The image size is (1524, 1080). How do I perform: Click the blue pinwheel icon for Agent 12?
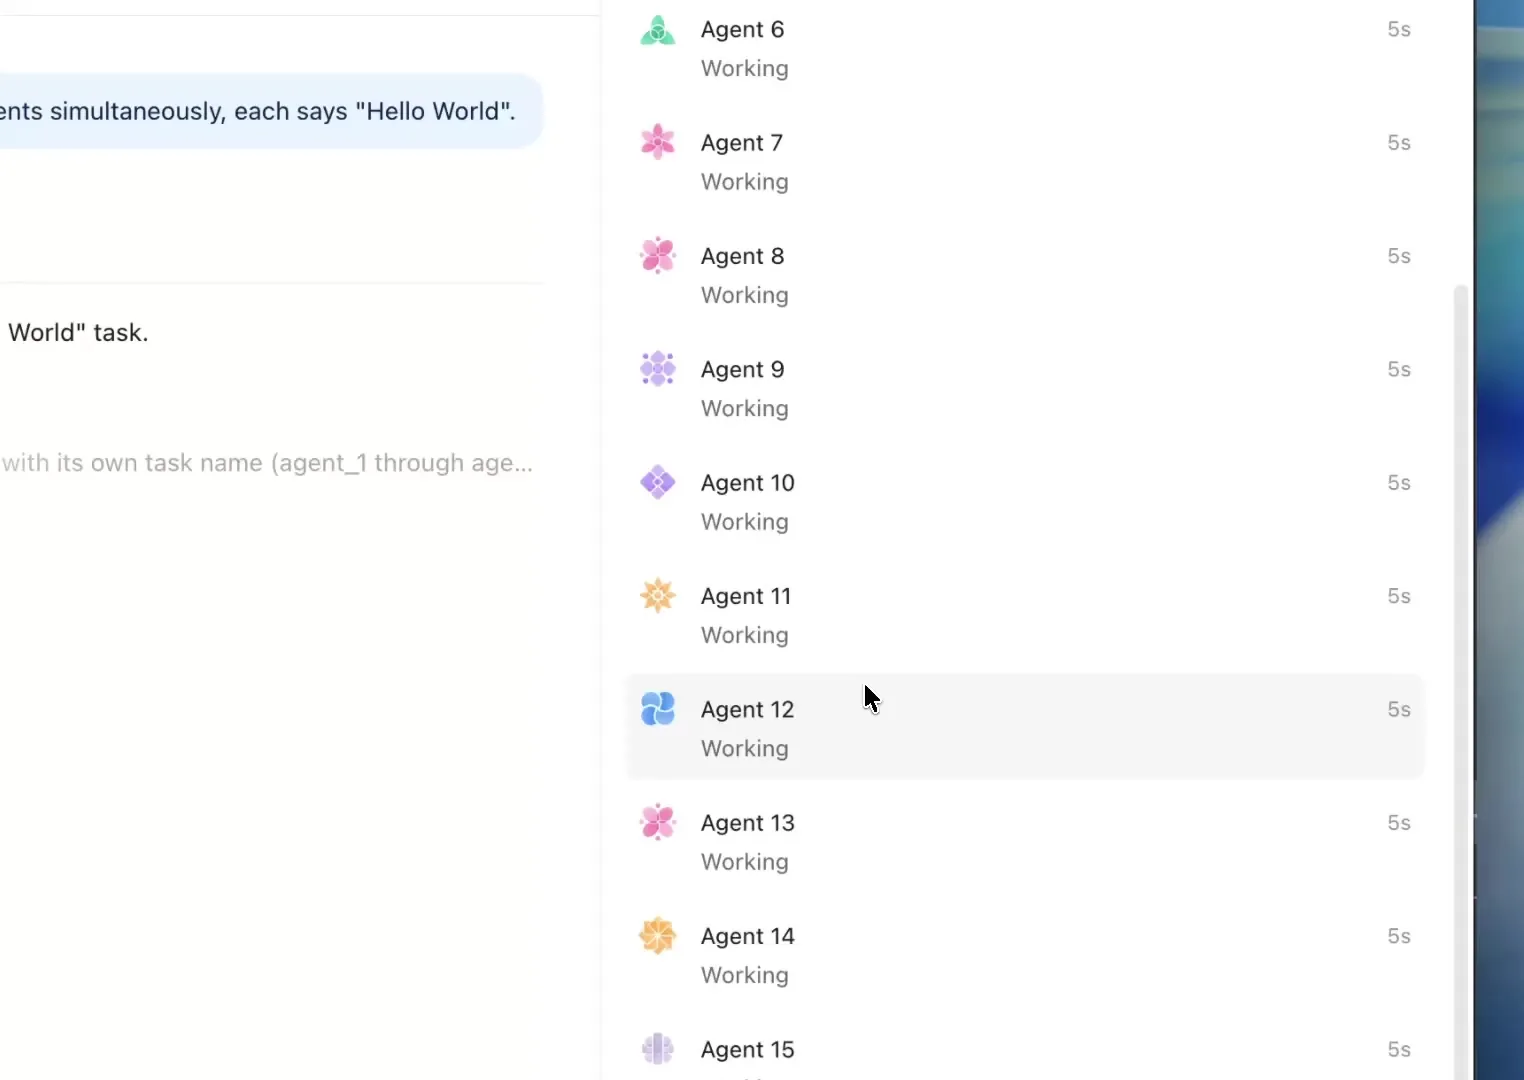point(658,709)
